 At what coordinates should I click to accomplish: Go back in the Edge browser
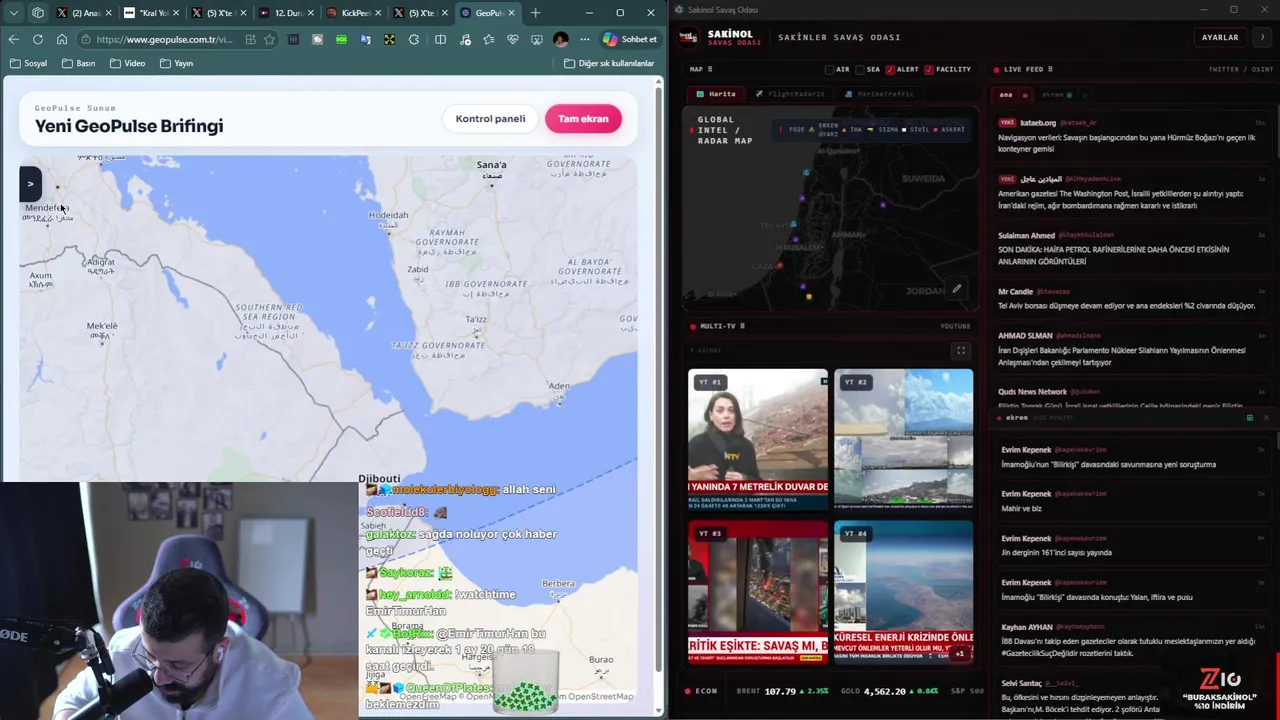pyautogui.click(x=13, y=39)
